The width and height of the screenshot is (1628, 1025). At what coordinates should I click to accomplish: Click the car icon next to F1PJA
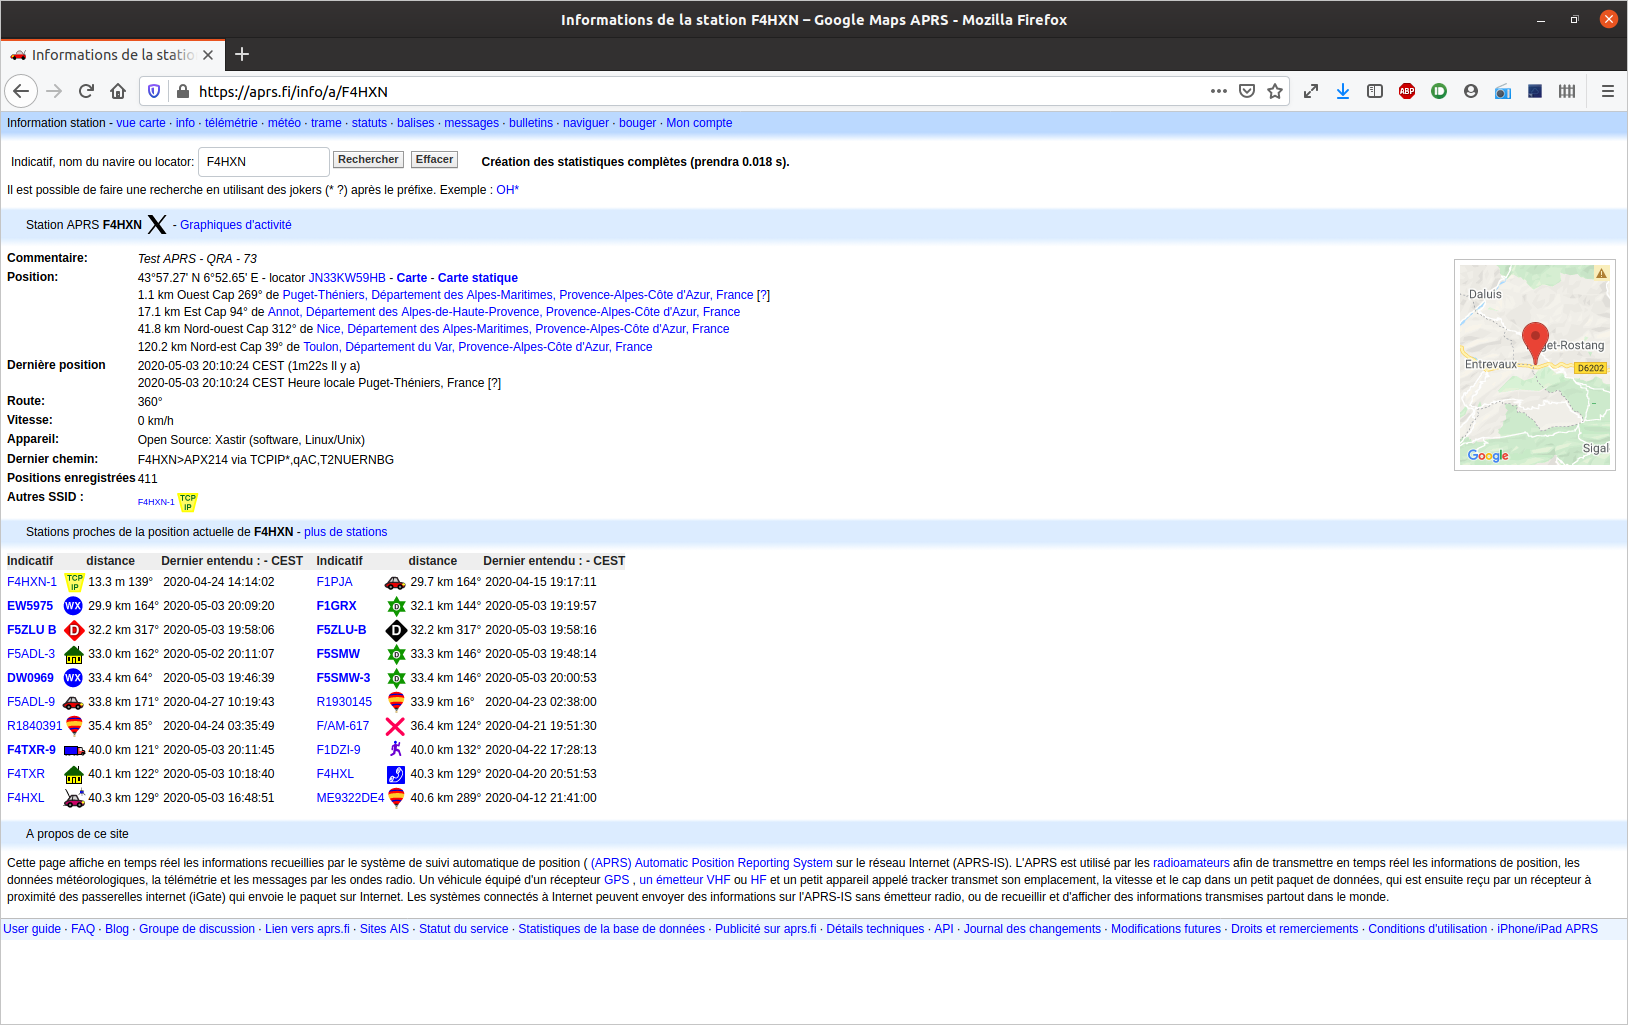click(395, 582)
